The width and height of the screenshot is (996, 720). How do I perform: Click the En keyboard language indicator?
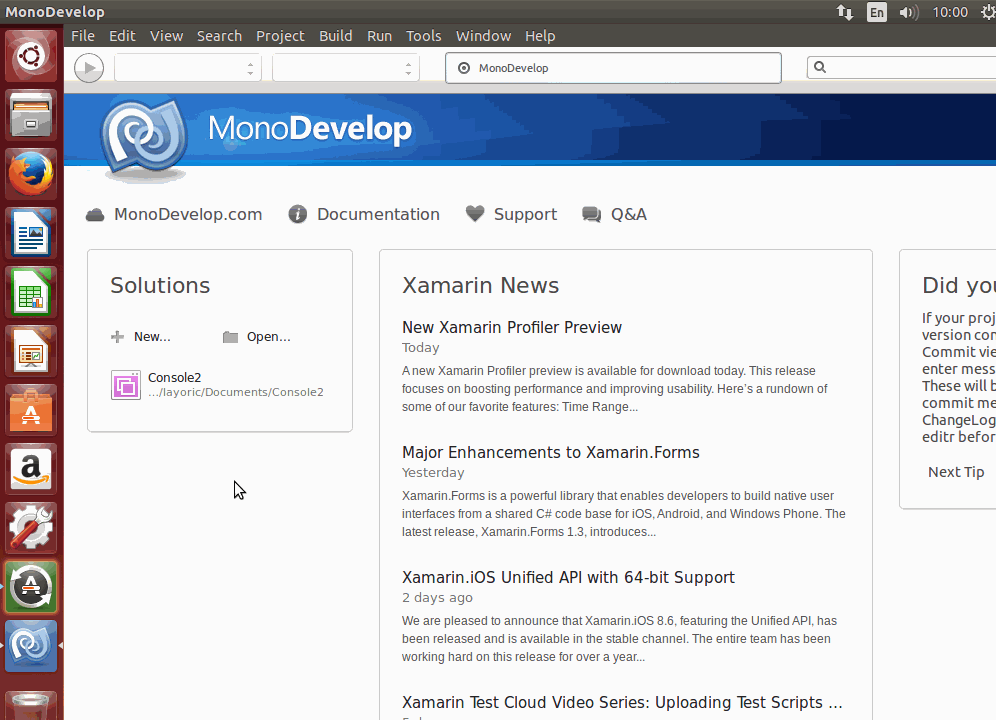pos(877,12)
